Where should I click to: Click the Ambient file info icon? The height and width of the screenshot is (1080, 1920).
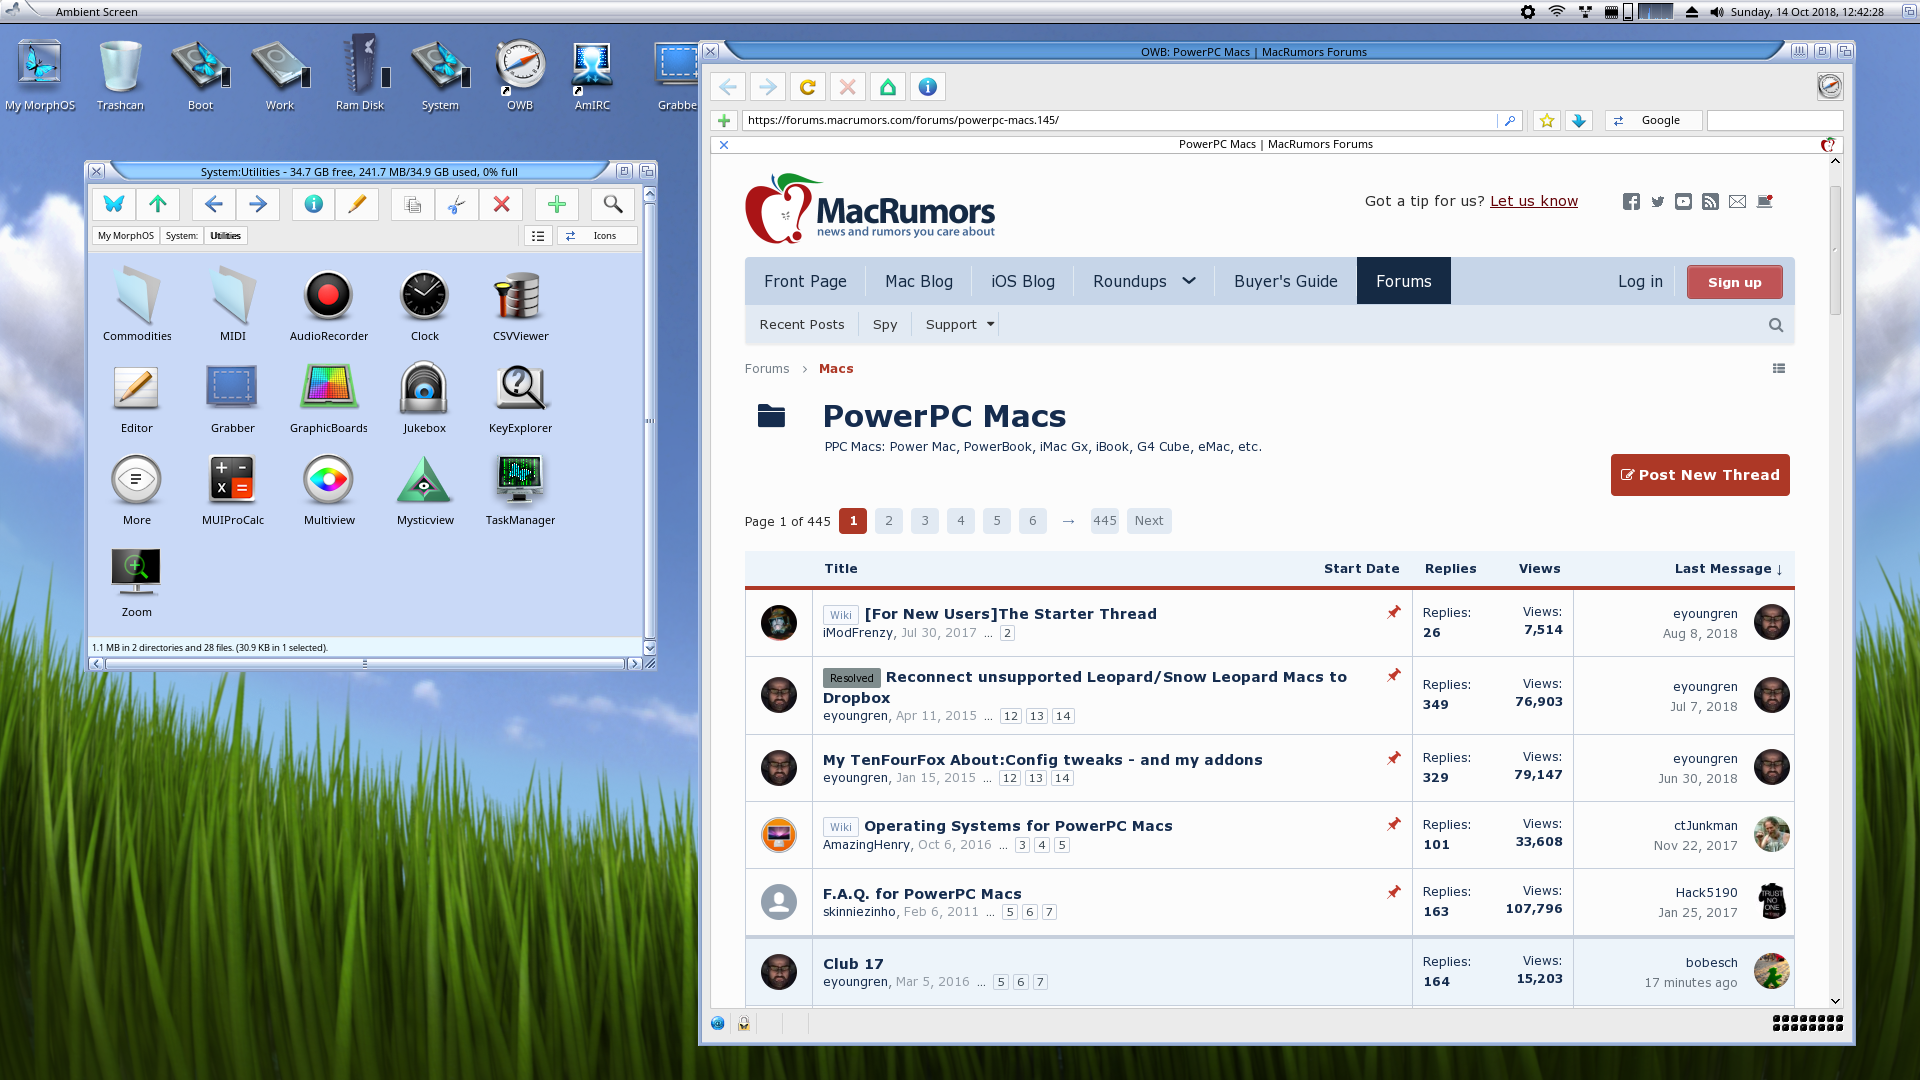click(313, 204)
